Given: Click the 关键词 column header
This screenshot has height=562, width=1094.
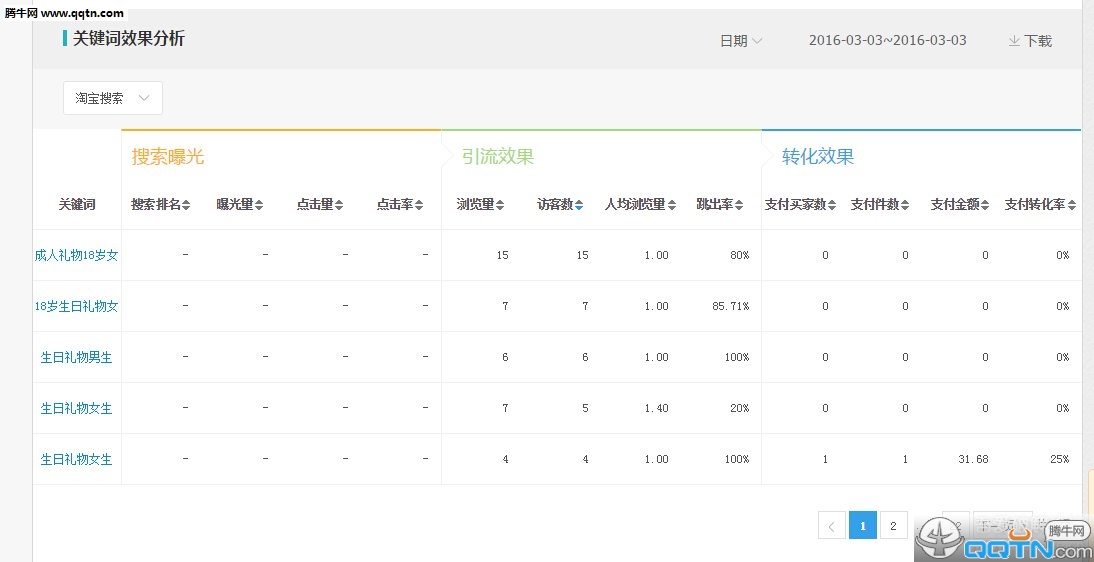Looking at the screenshot, I should point(77,205).
